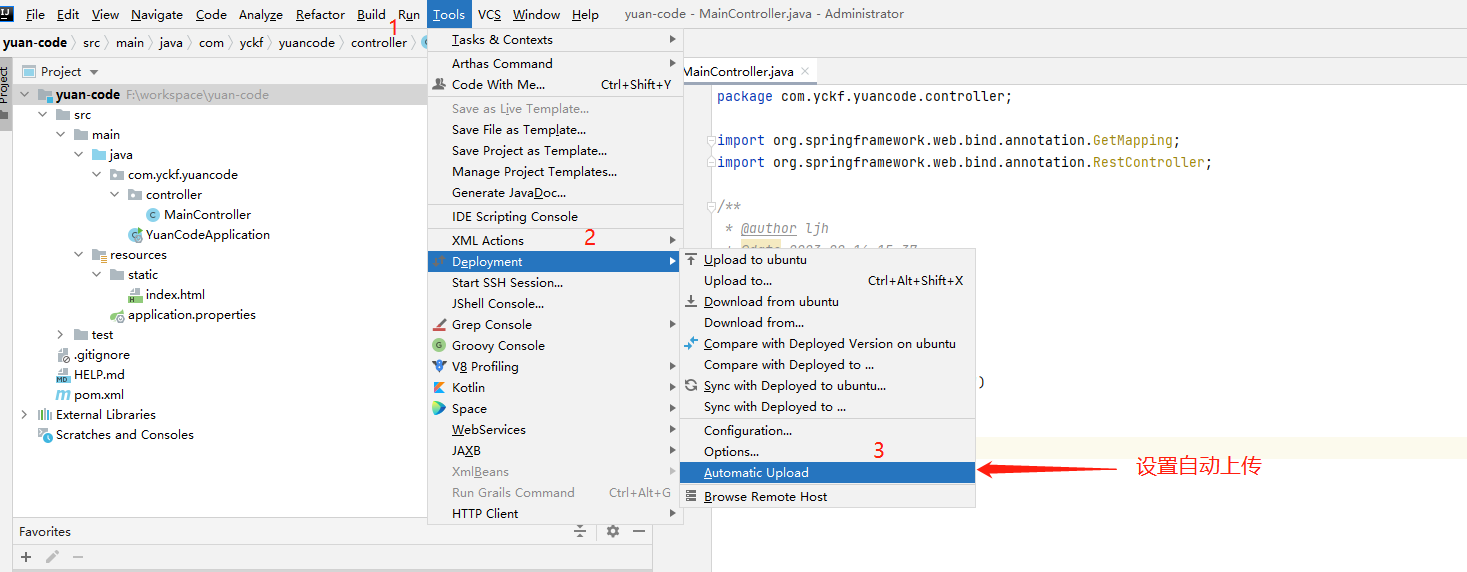Click the Browse Remote Host icon
This screenshot has height=572, width=1467.
(691, 497)
